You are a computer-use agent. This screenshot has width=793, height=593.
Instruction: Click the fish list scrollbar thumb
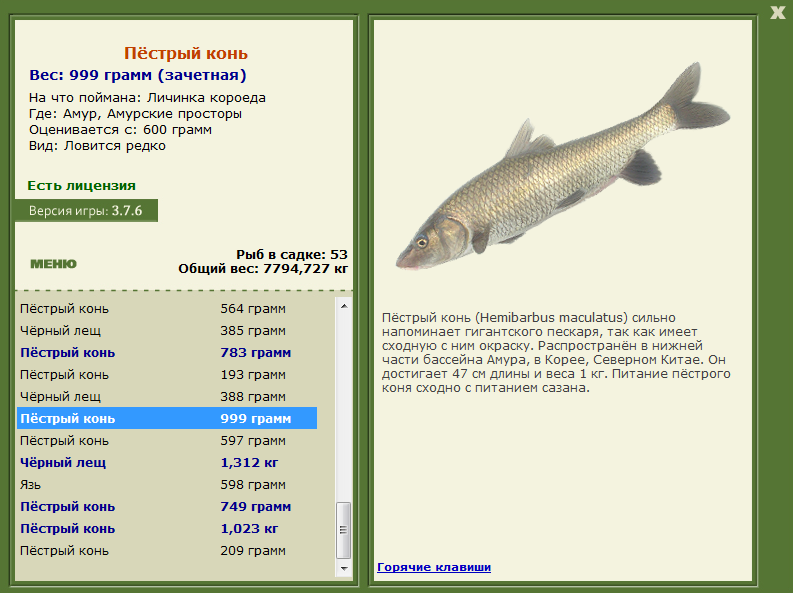pos(344,530)
